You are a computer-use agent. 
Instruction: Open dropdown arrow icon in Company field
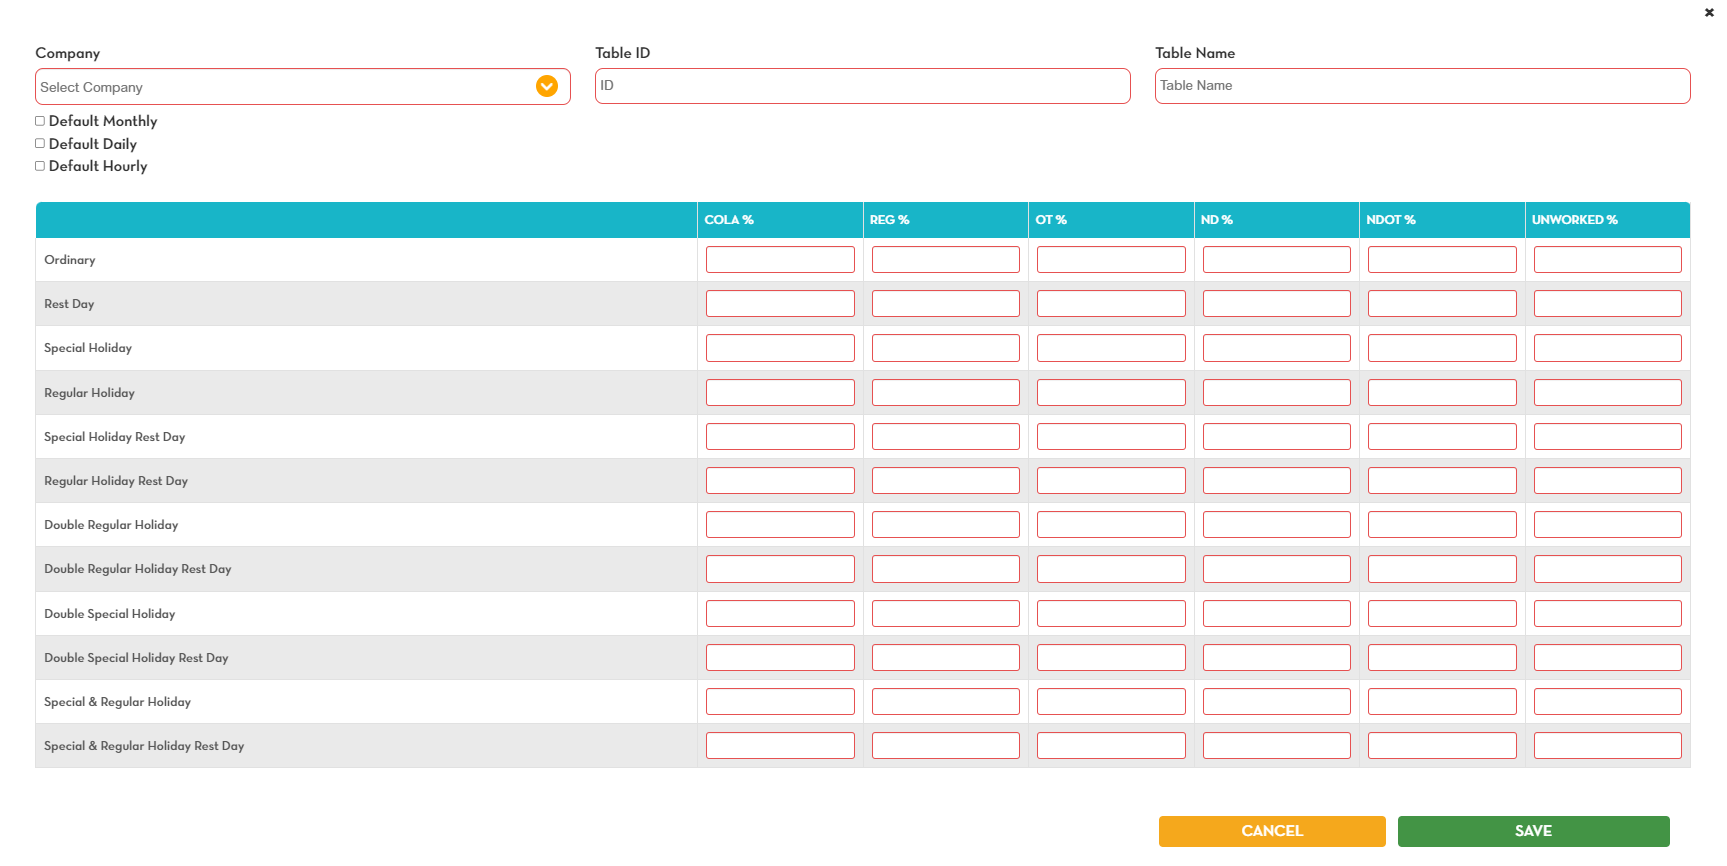coord(547,86)
